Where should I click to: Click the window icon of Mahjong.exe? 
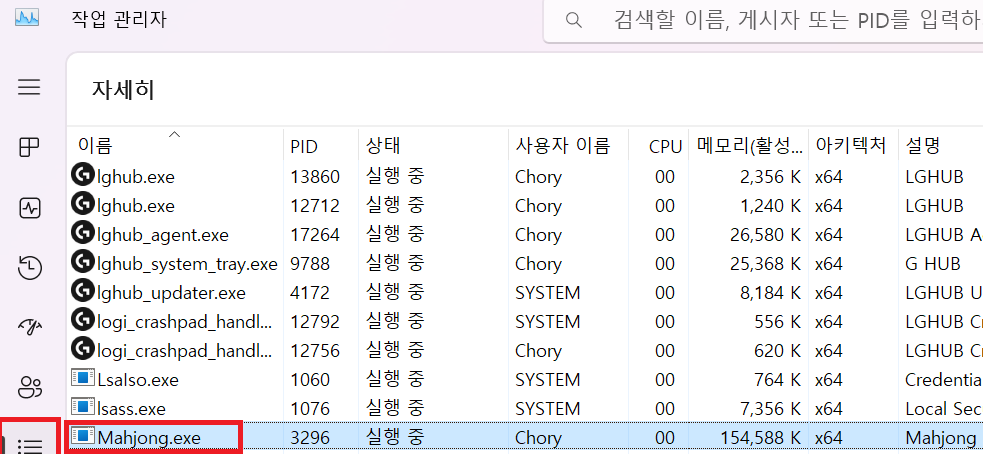pyautogui.click(x=83, y=436)
